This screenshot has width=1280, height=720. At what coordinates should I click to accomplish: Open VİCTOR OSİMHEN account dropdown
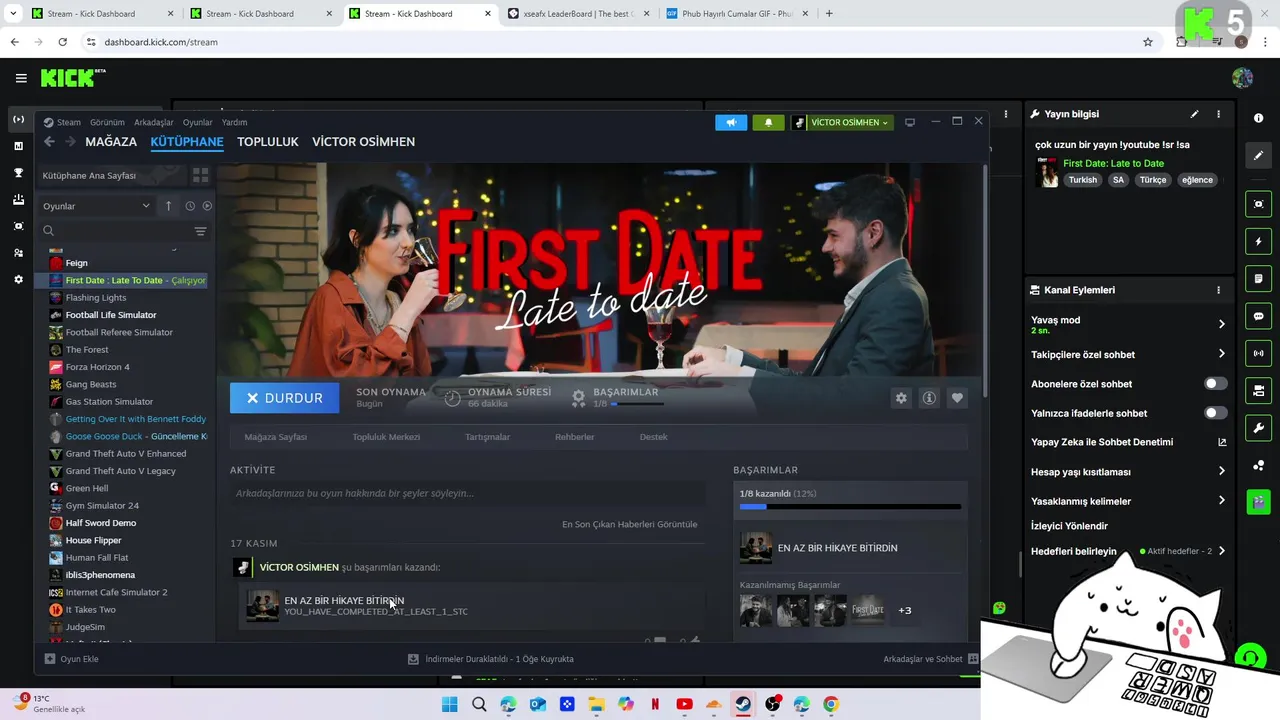point(841,122)
